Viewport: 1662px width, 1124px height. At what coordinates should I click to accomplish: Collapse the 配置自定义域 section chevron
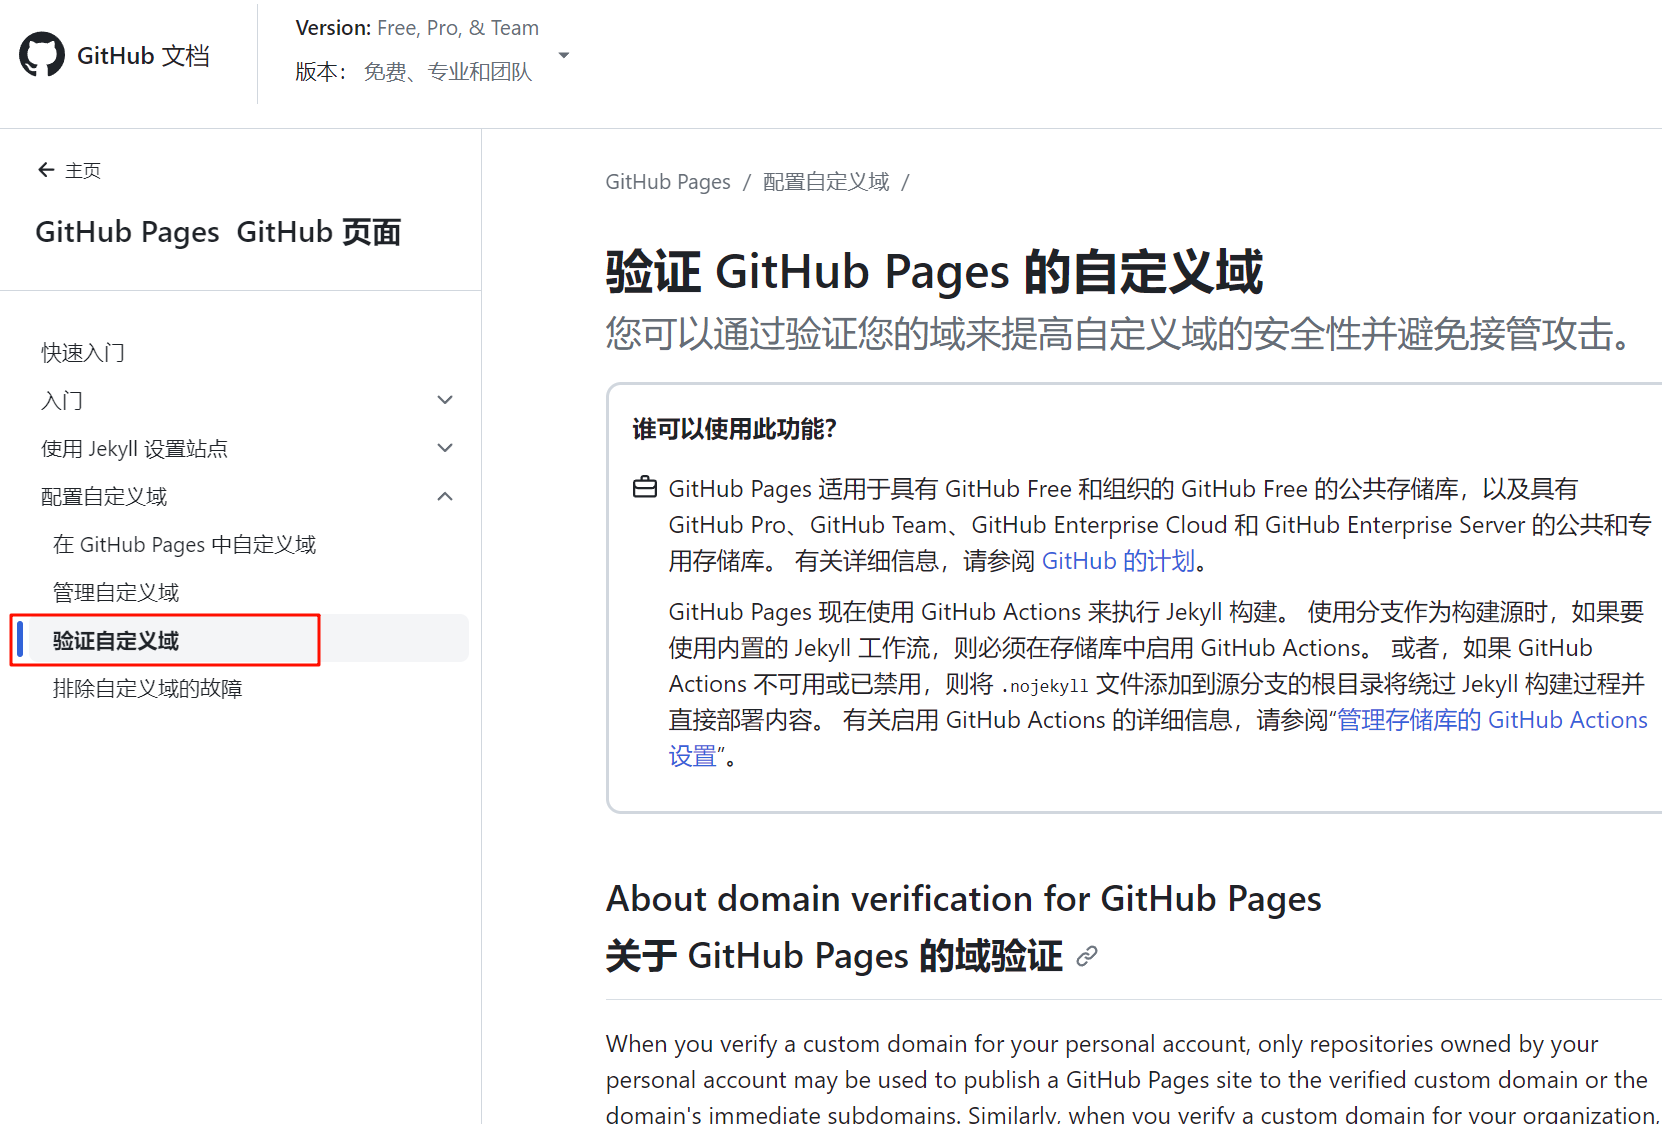click(446, 496)
